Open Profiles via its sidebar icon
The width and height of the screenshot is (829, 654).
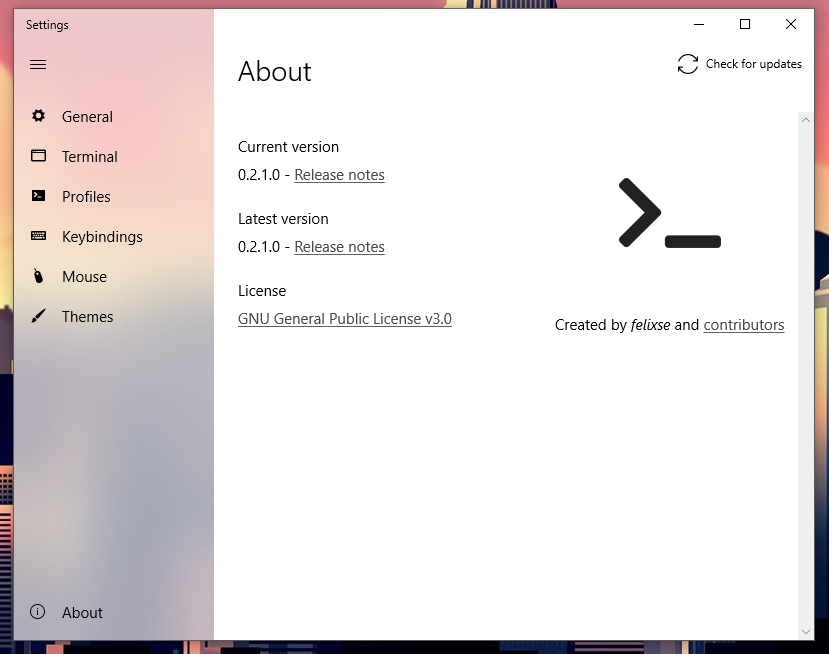point(38,196)
